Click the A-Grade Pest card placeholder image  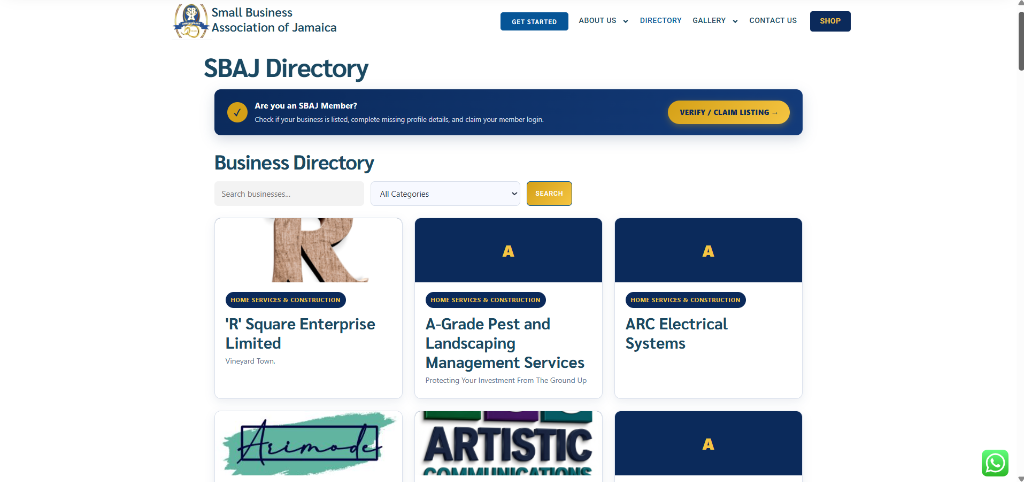click(x=508, y=250)
